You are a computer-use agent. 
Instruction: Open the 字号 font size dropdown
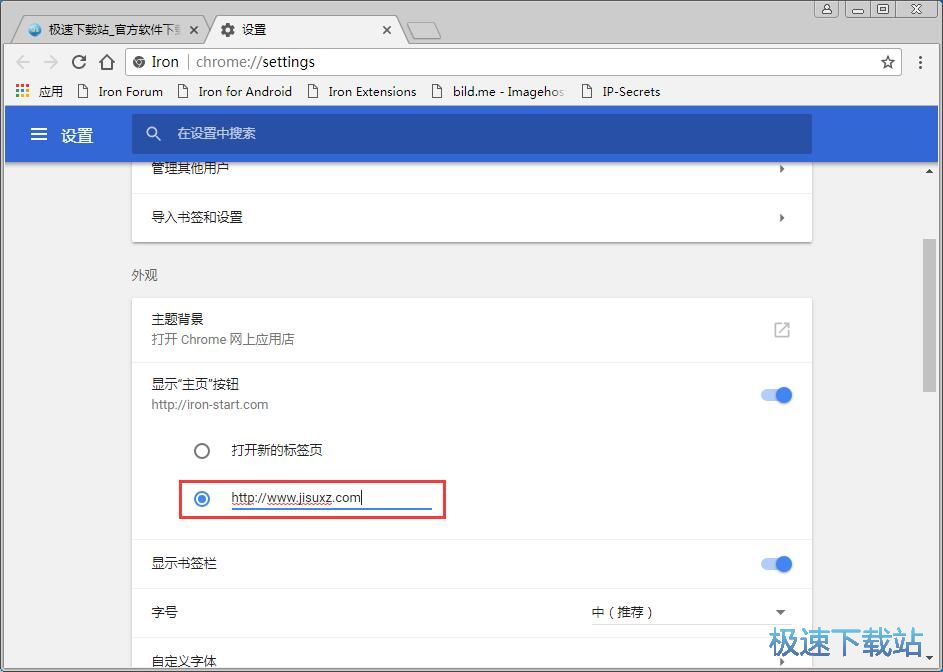pyautogui.click(x=693, y=611)
